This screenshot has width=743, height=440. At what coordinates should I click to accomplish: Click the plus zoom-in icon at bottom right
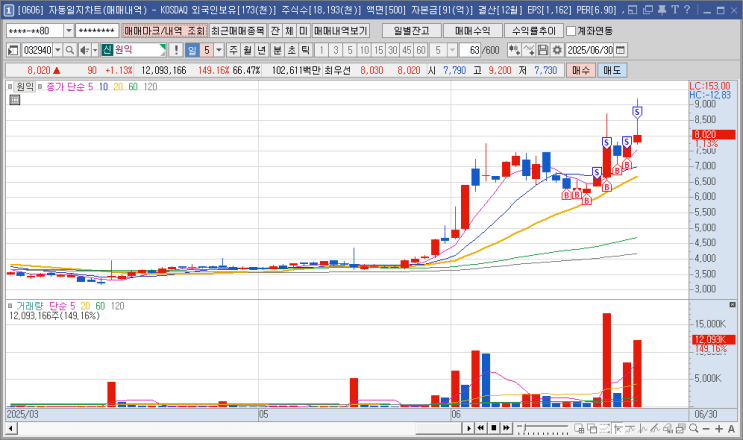(719, 429)
